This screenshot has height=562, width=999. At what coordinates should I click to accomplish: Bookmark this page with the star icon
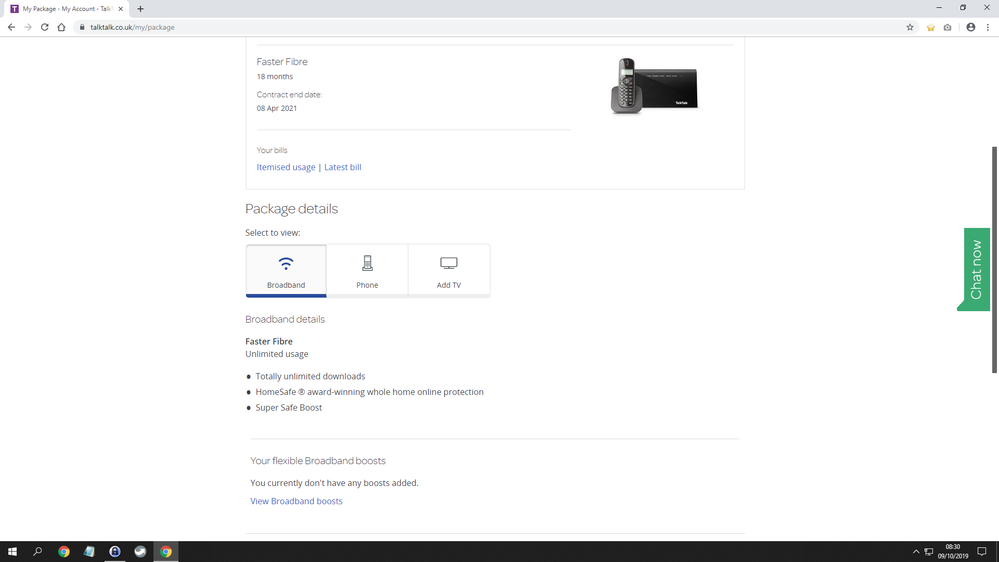click(x=910, y=27)
